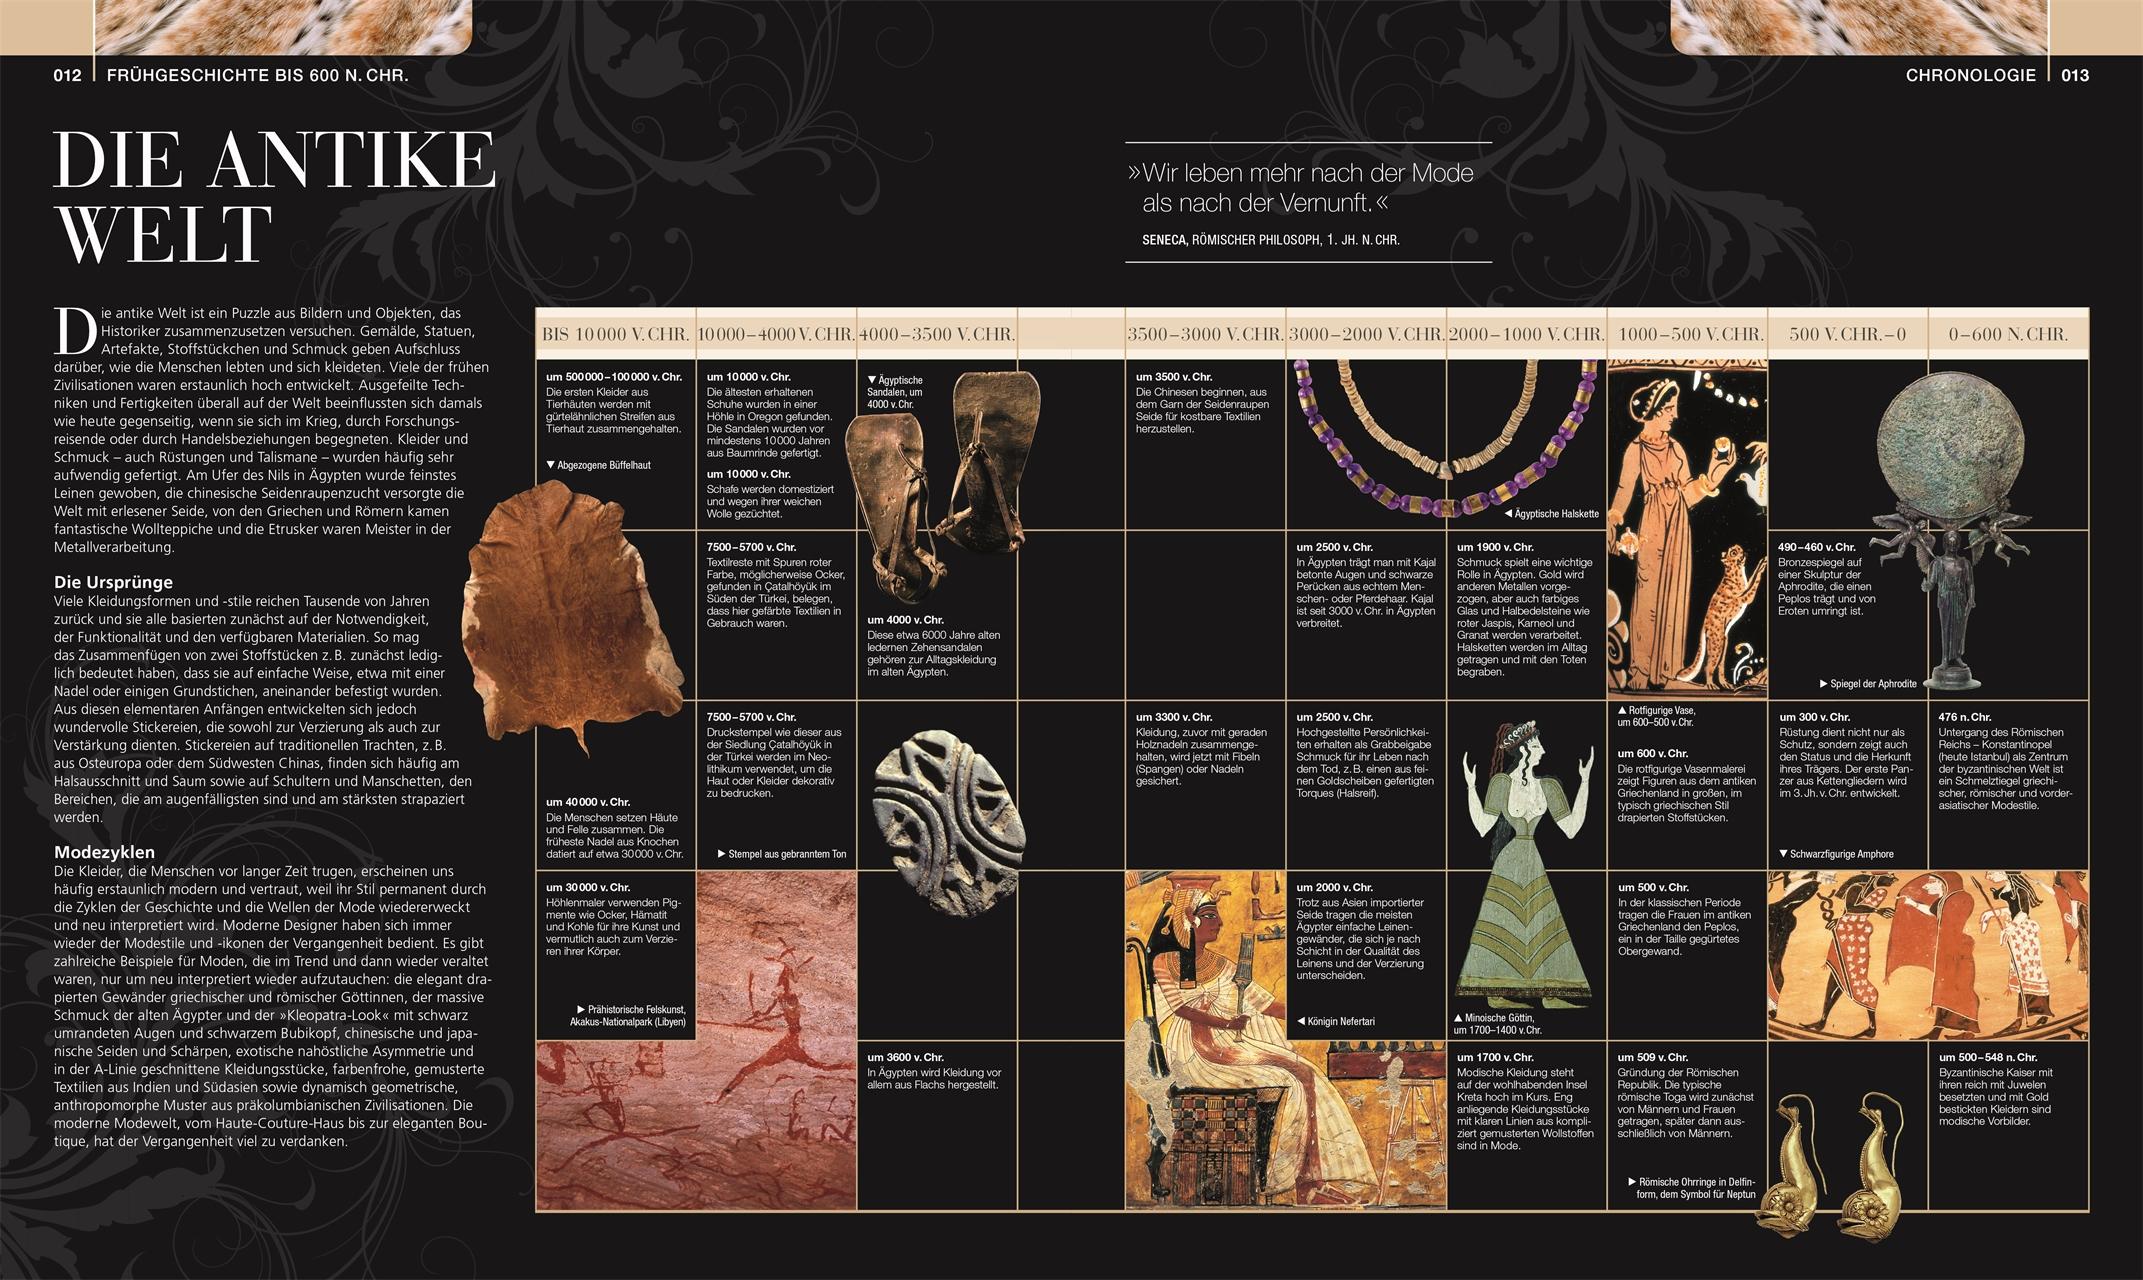Viewport: 2143px width, 1280px height.
Task: Select the '3000–2000 V. CHR.' column header
Action: pyautogui.click(x=1366, y=334)
